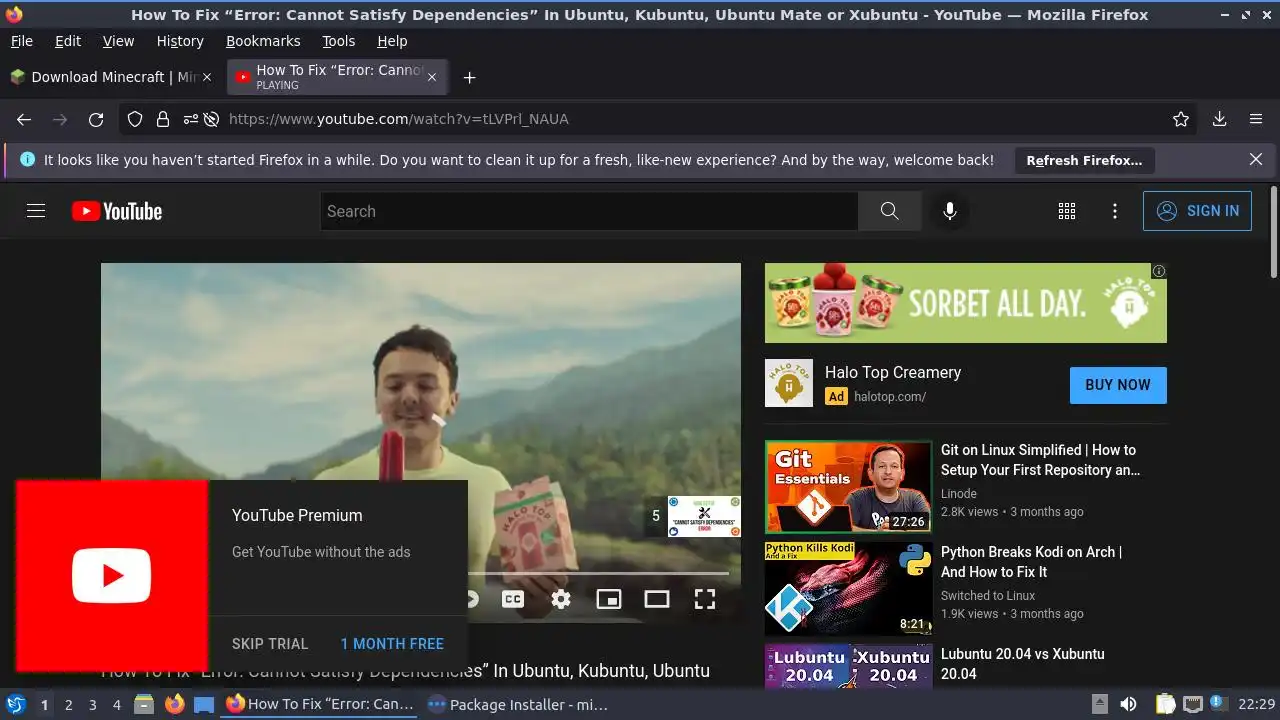Click the Sorbet All Day banner ad
The image size is (1280, 720).
[x=965, y=303]
